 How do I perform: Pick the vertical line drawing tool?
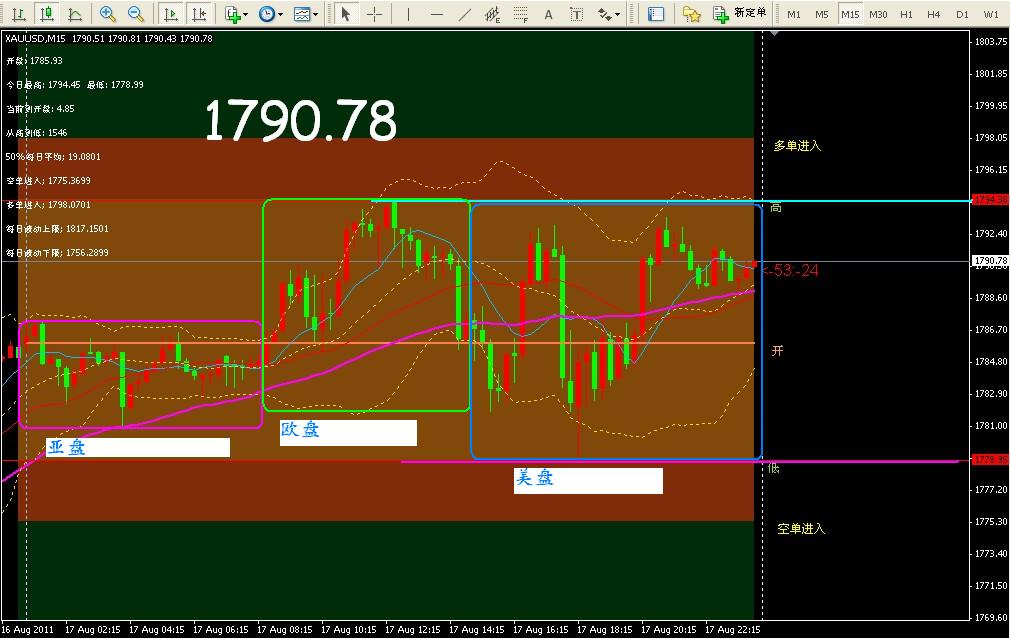click(x=408, y=14)
